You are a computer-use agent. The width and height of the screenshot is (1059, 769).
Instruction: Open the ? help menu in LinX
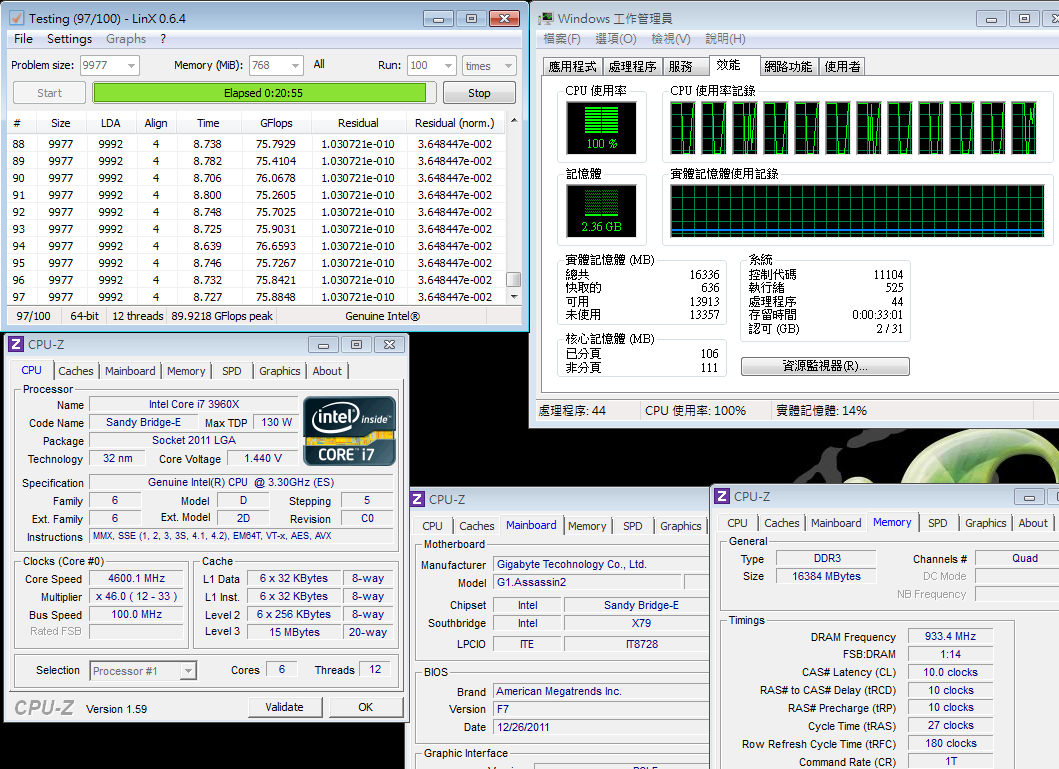(163, 38)
